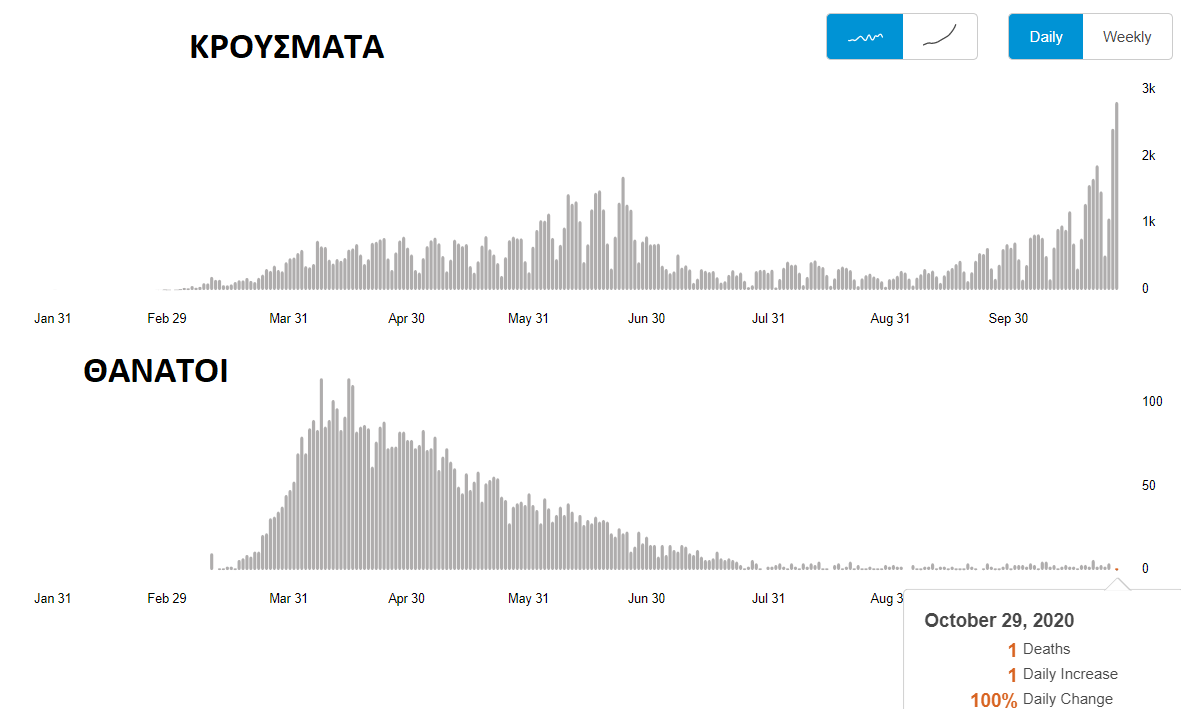Click the Deaths label in the tooltip
Viewport: 1181px width, 709px height.
[1046, 649]
